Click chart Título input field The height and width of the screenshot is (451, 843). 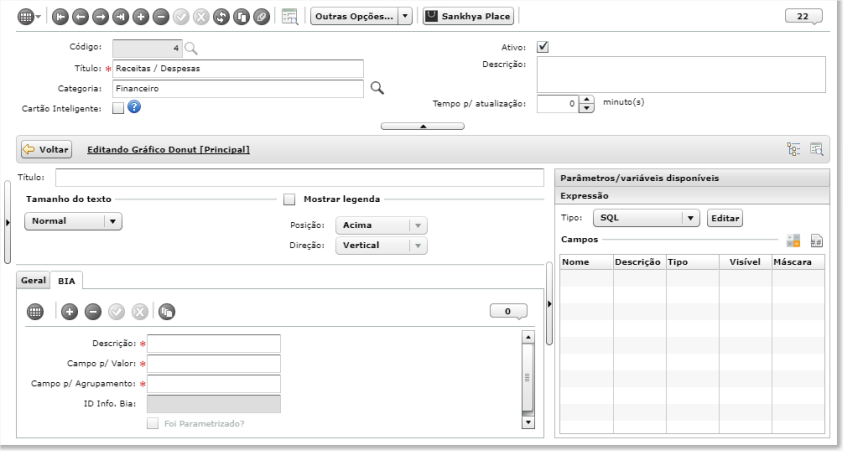(x=299, y=177)
